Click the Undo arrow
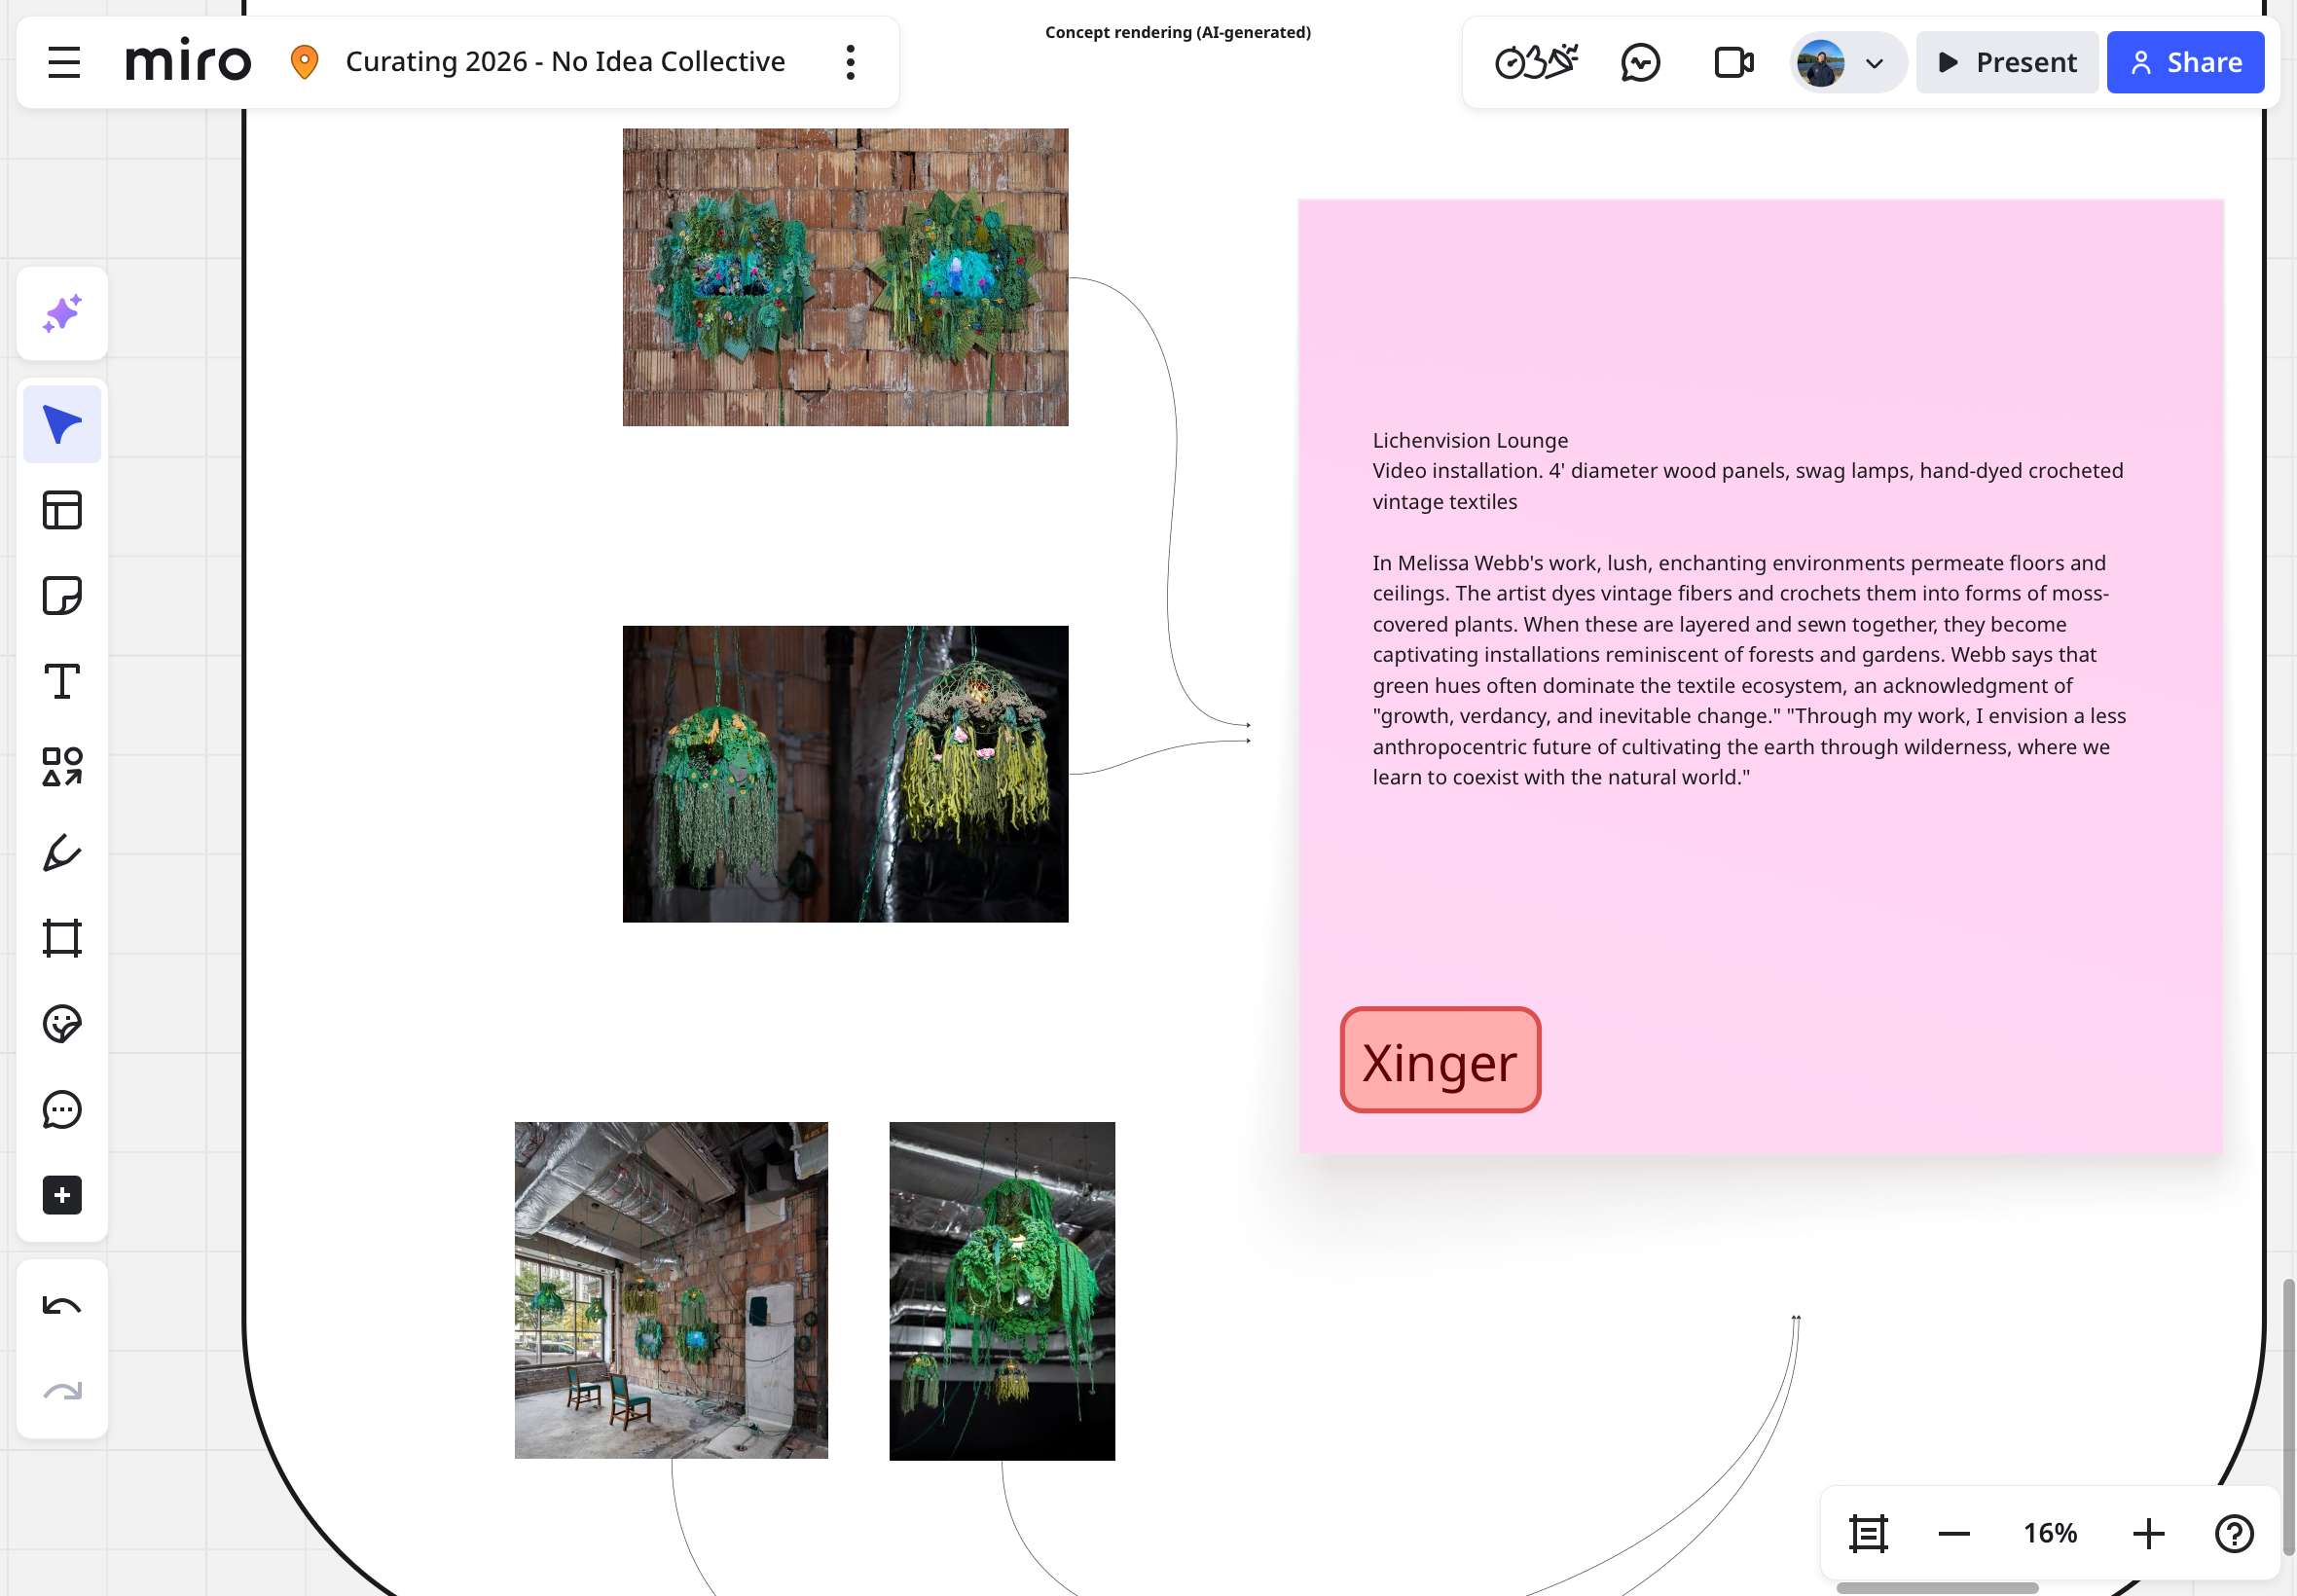Screen dimensions: 2297x1596 tap(62, 1306)
